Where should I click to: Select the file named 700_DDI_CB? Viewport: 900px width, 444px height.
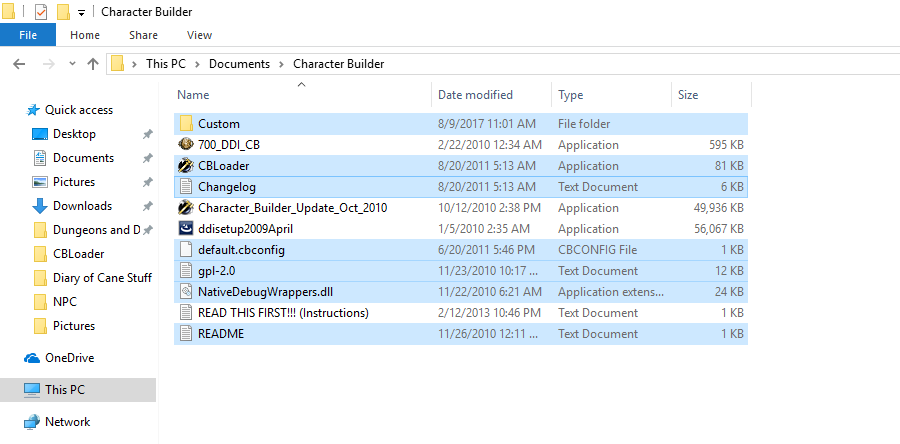[229, 145]
